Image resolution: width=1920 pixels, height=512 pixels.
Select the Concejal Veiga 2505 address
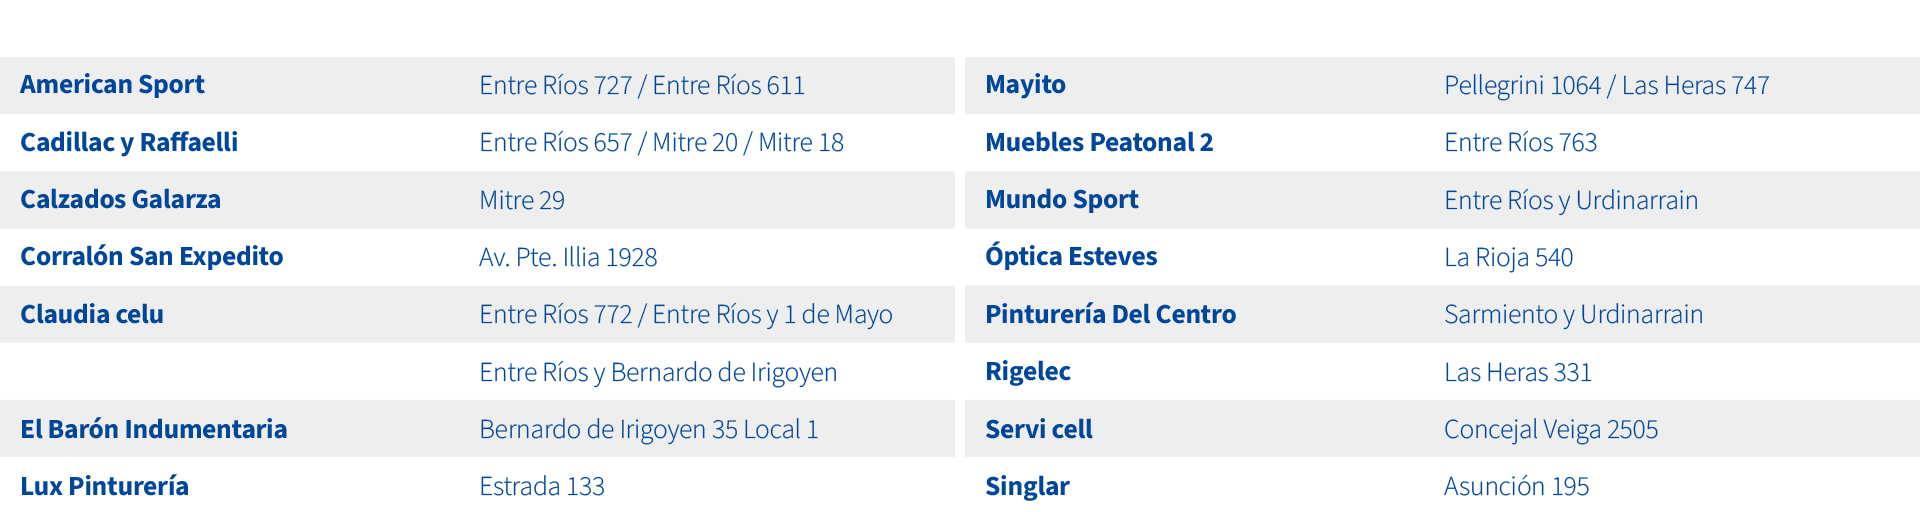pyautogui.click(x=1550, y=429)
